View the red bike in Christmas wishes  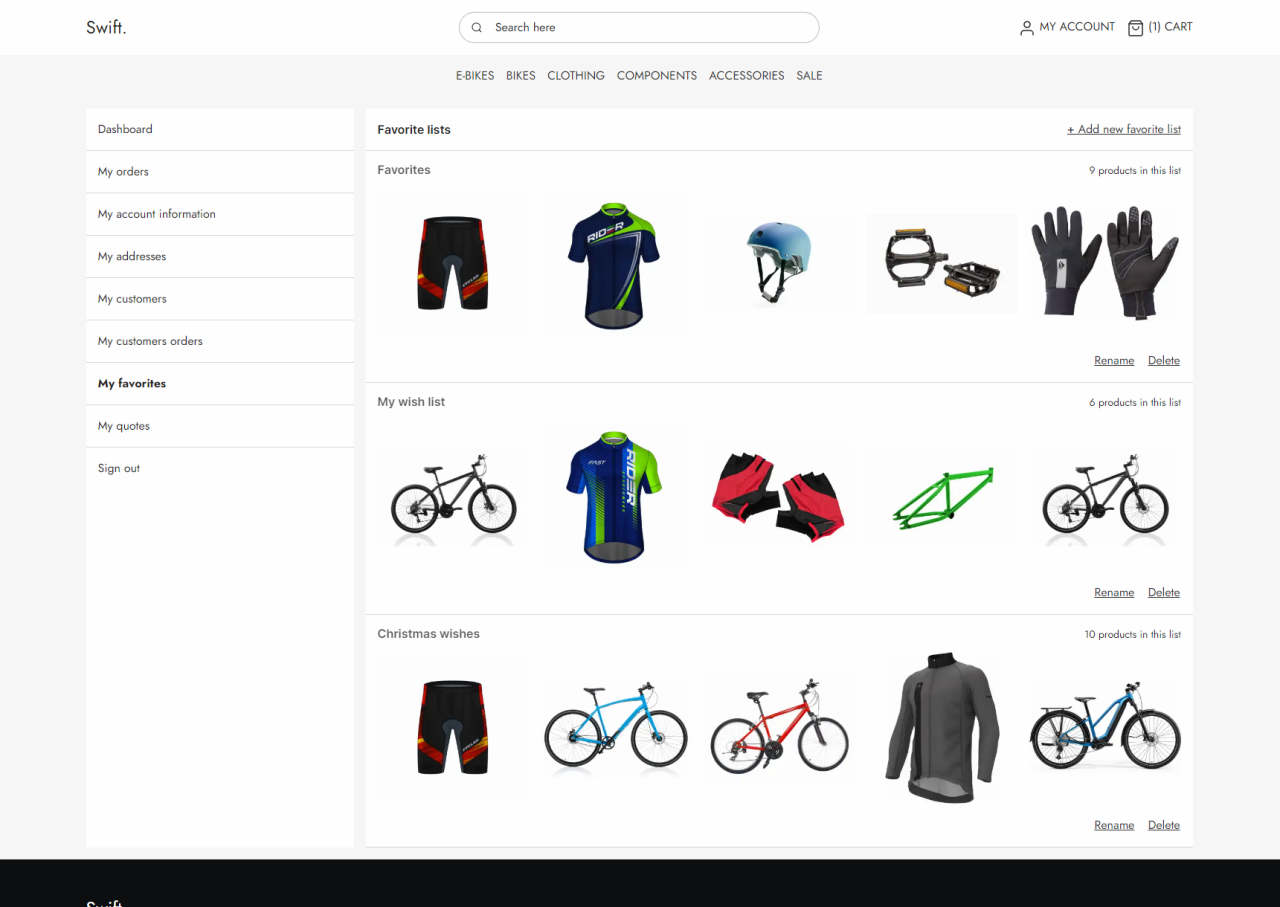pos(778,728)
